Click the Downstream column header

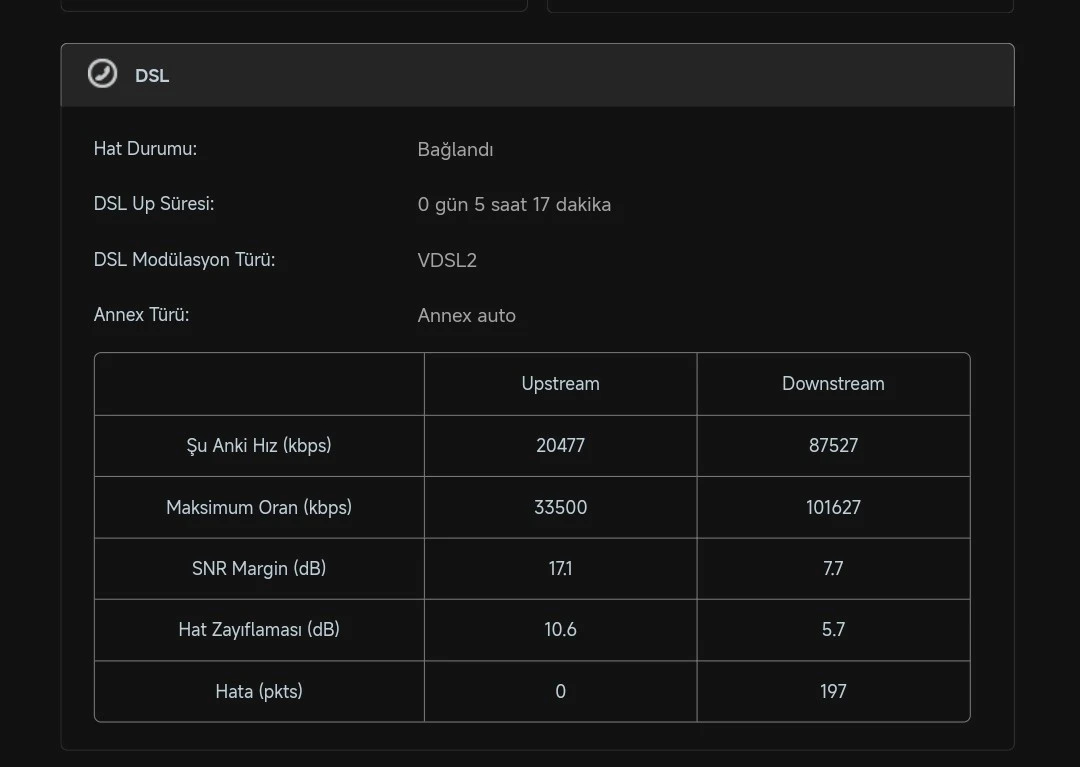833,384
